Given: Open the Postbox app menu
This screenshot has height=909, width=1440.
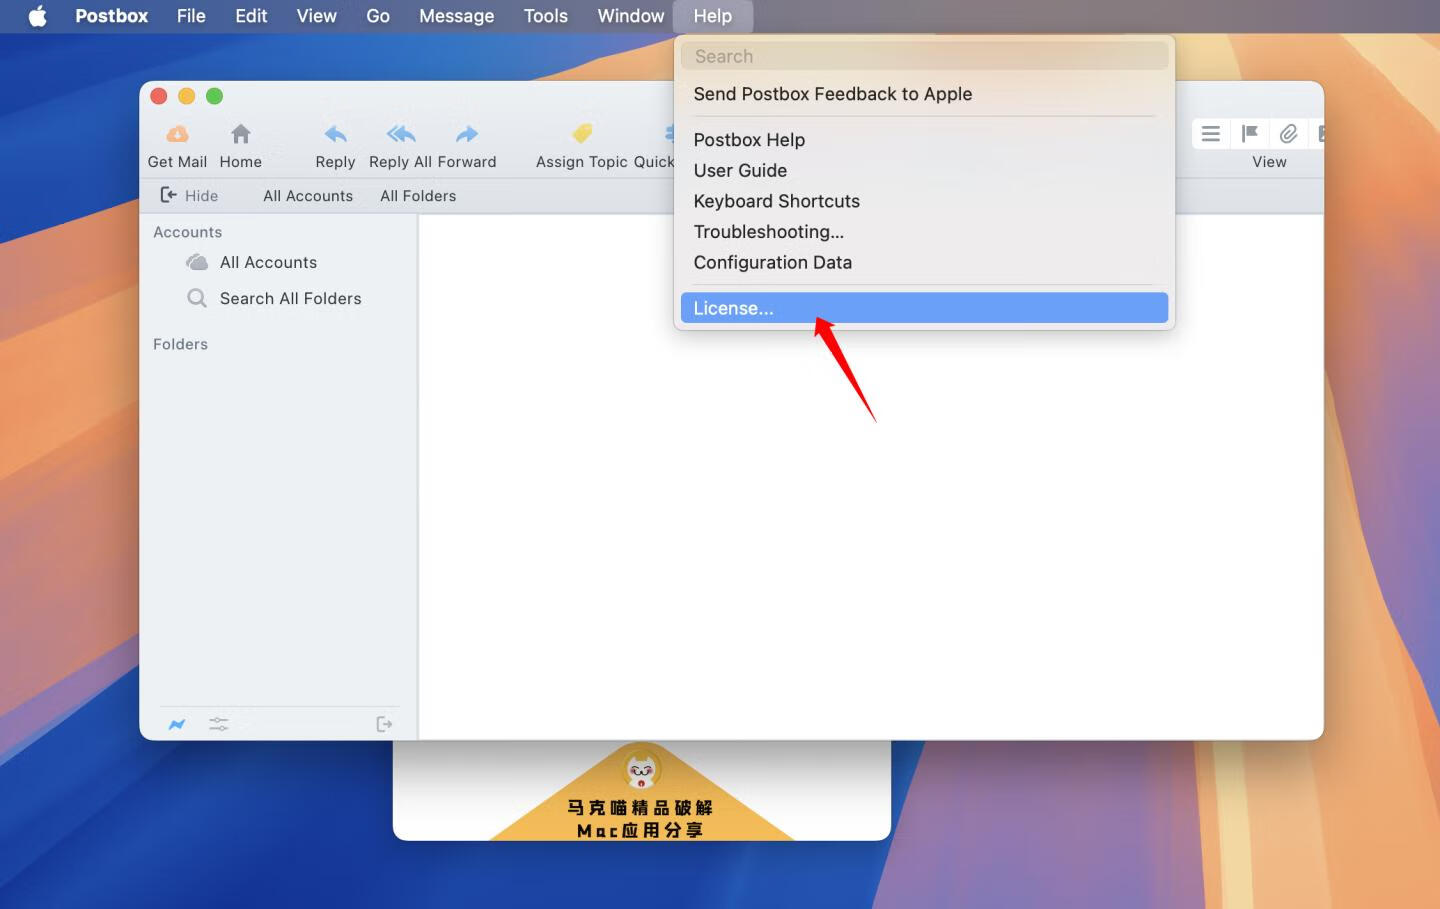Looking at the screenshot, I should [111, 16].
